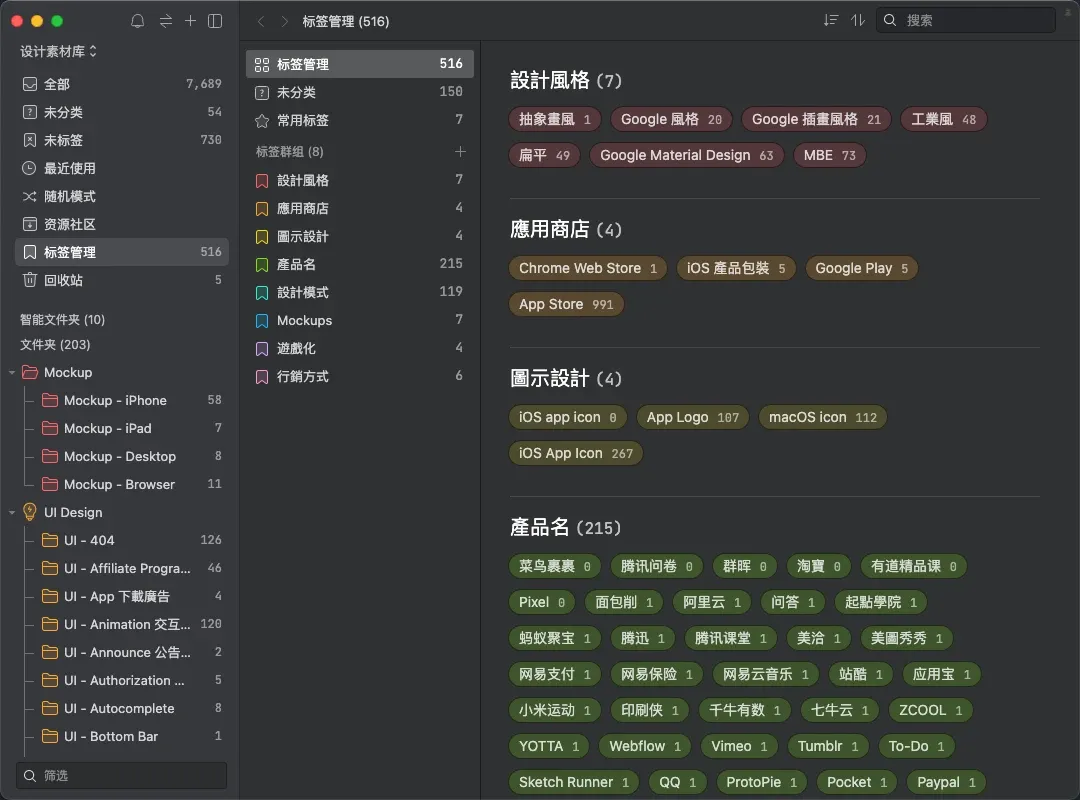Click the 扁平 tag with count 49
The width and height of the screenshot is (1080, 800).
(544, 155)
